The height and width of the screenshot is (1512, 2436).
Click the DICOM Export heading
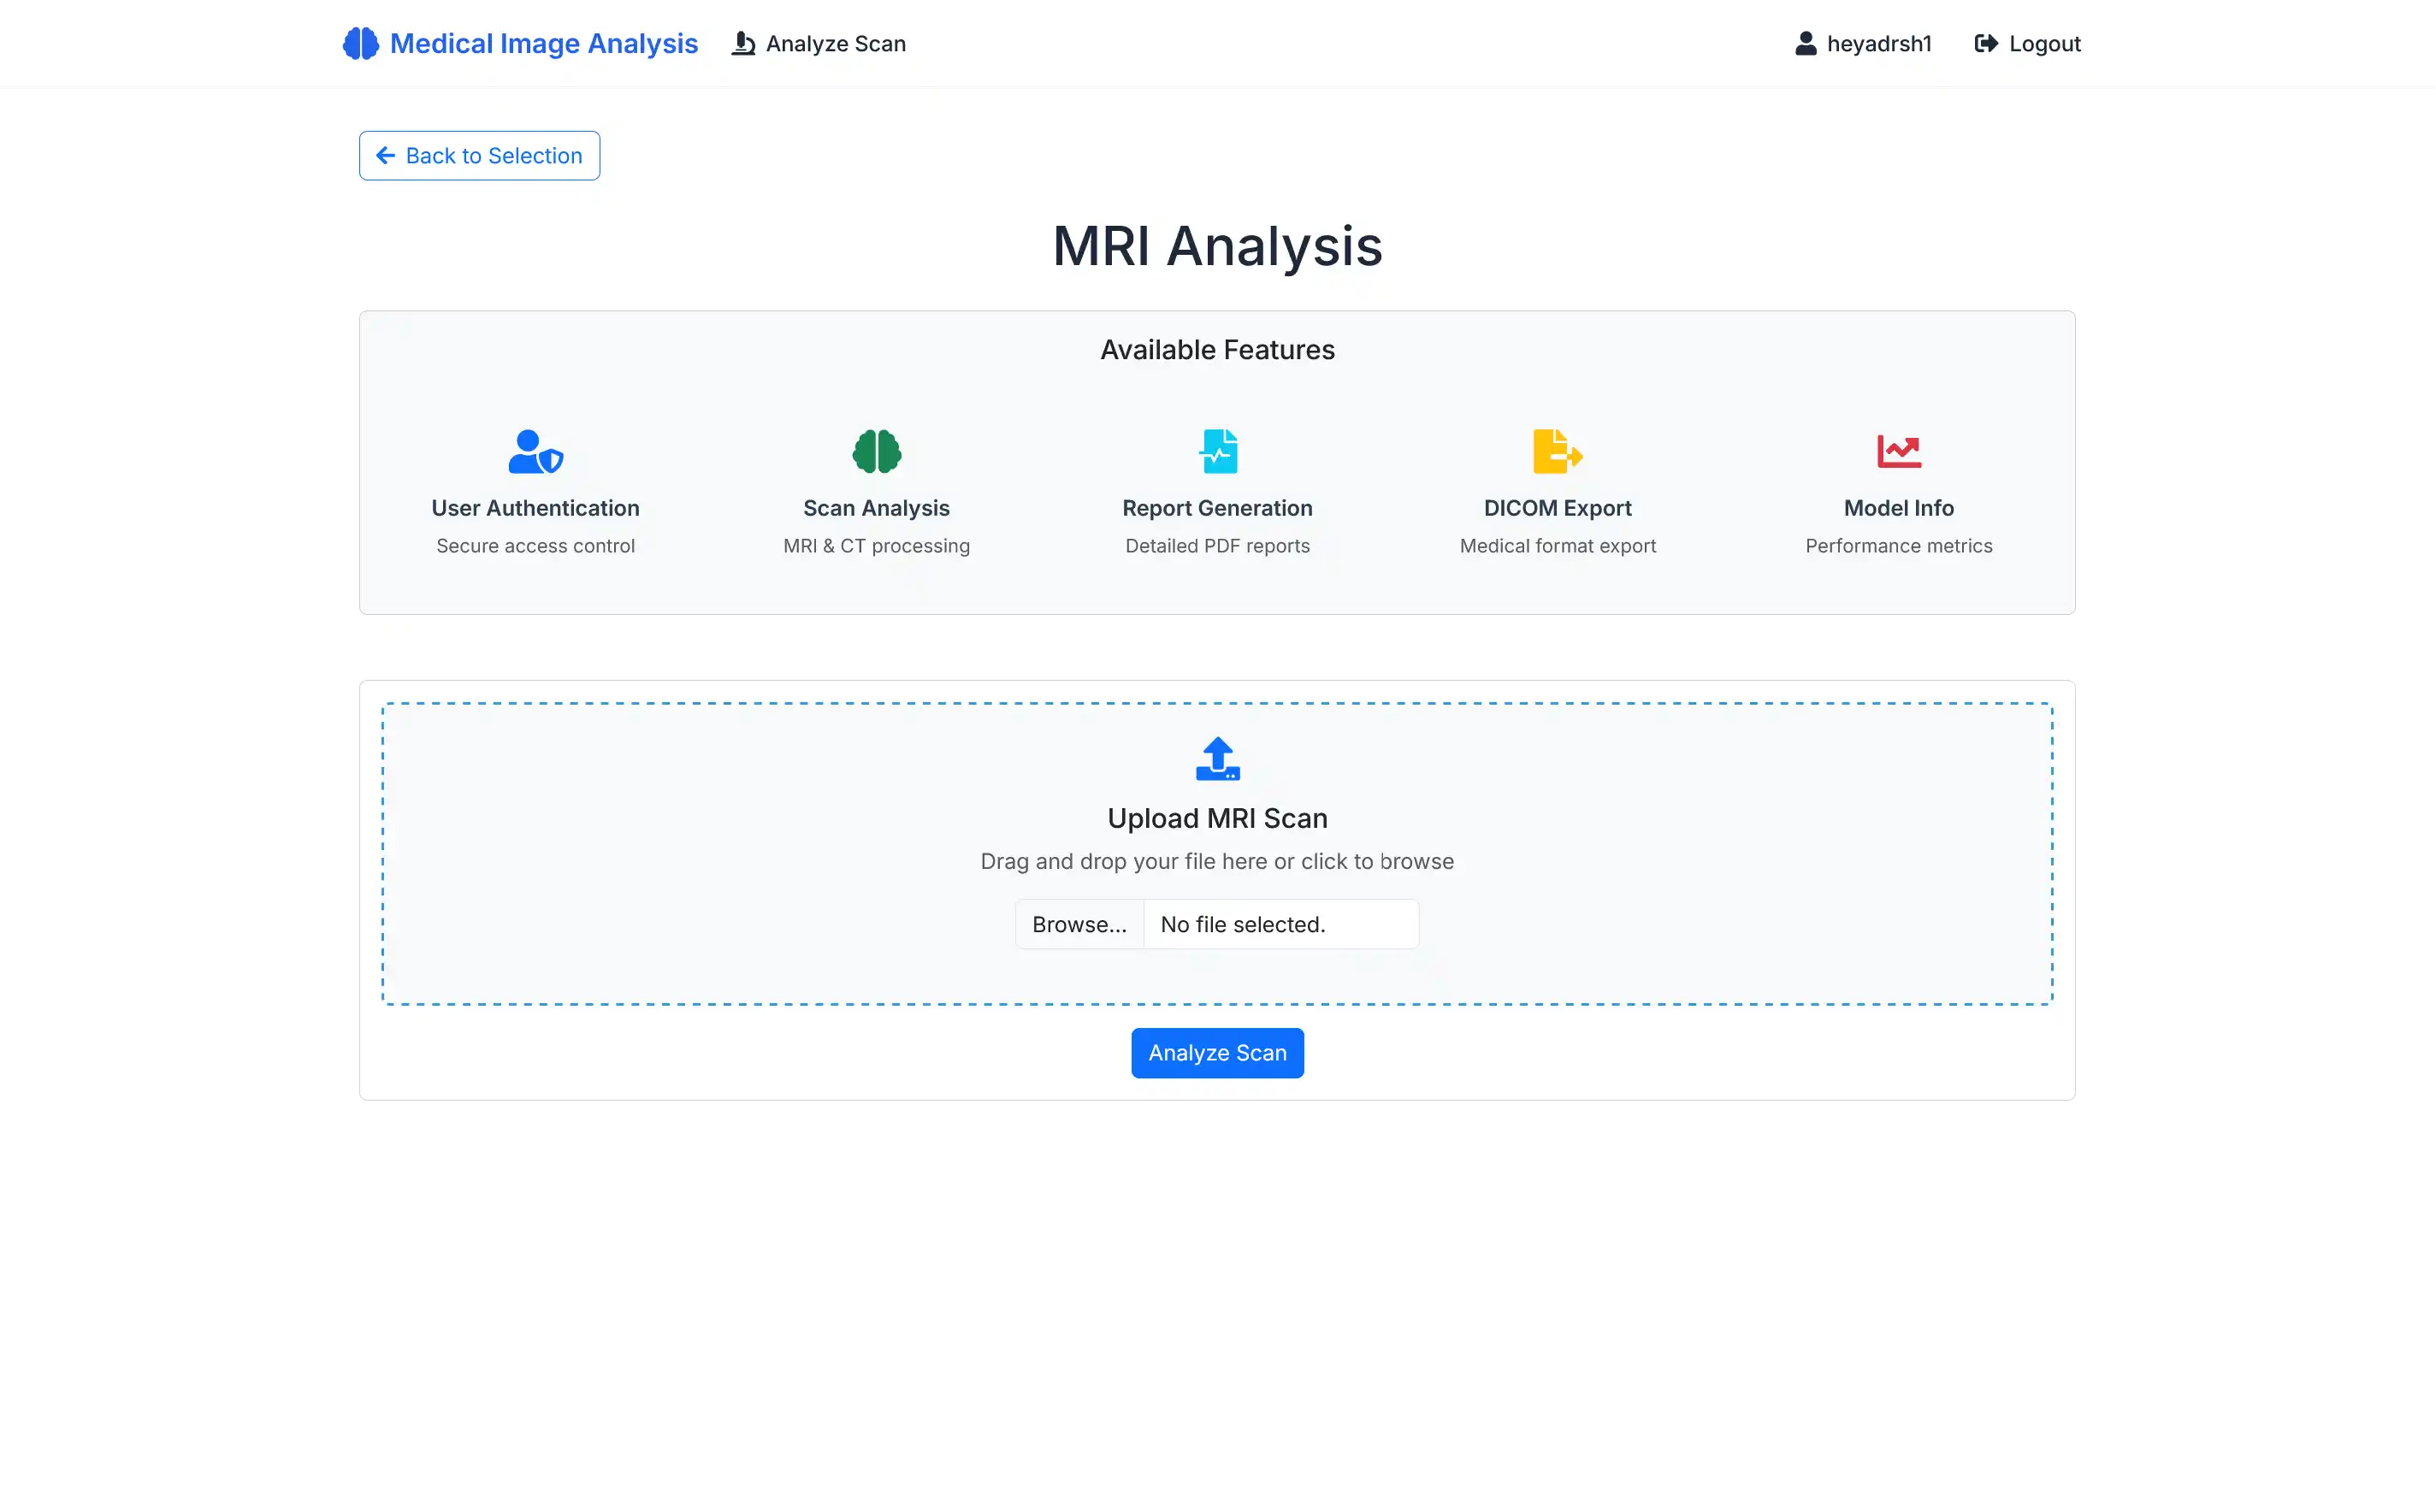[1557, 508]
